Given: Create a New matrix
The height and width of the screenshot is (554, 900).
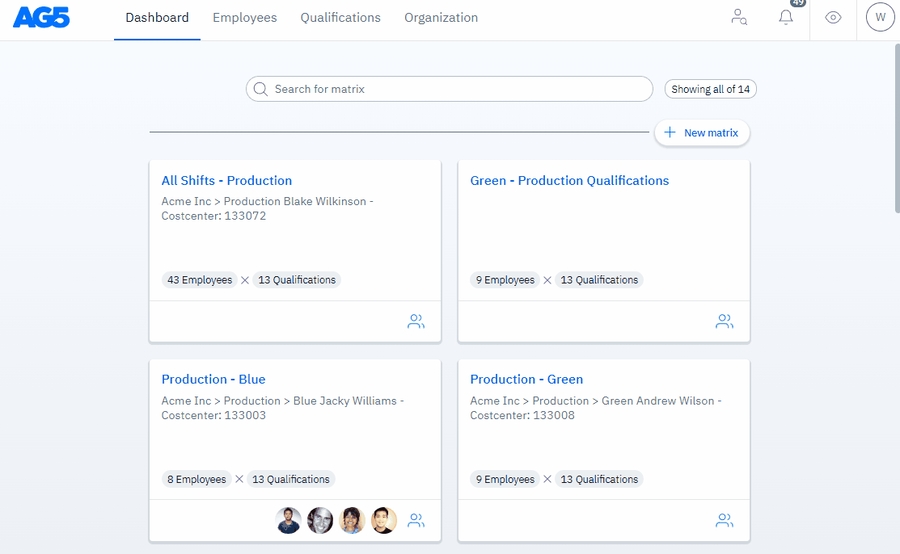Looking at the screenshot, I should tap(701, 133).
